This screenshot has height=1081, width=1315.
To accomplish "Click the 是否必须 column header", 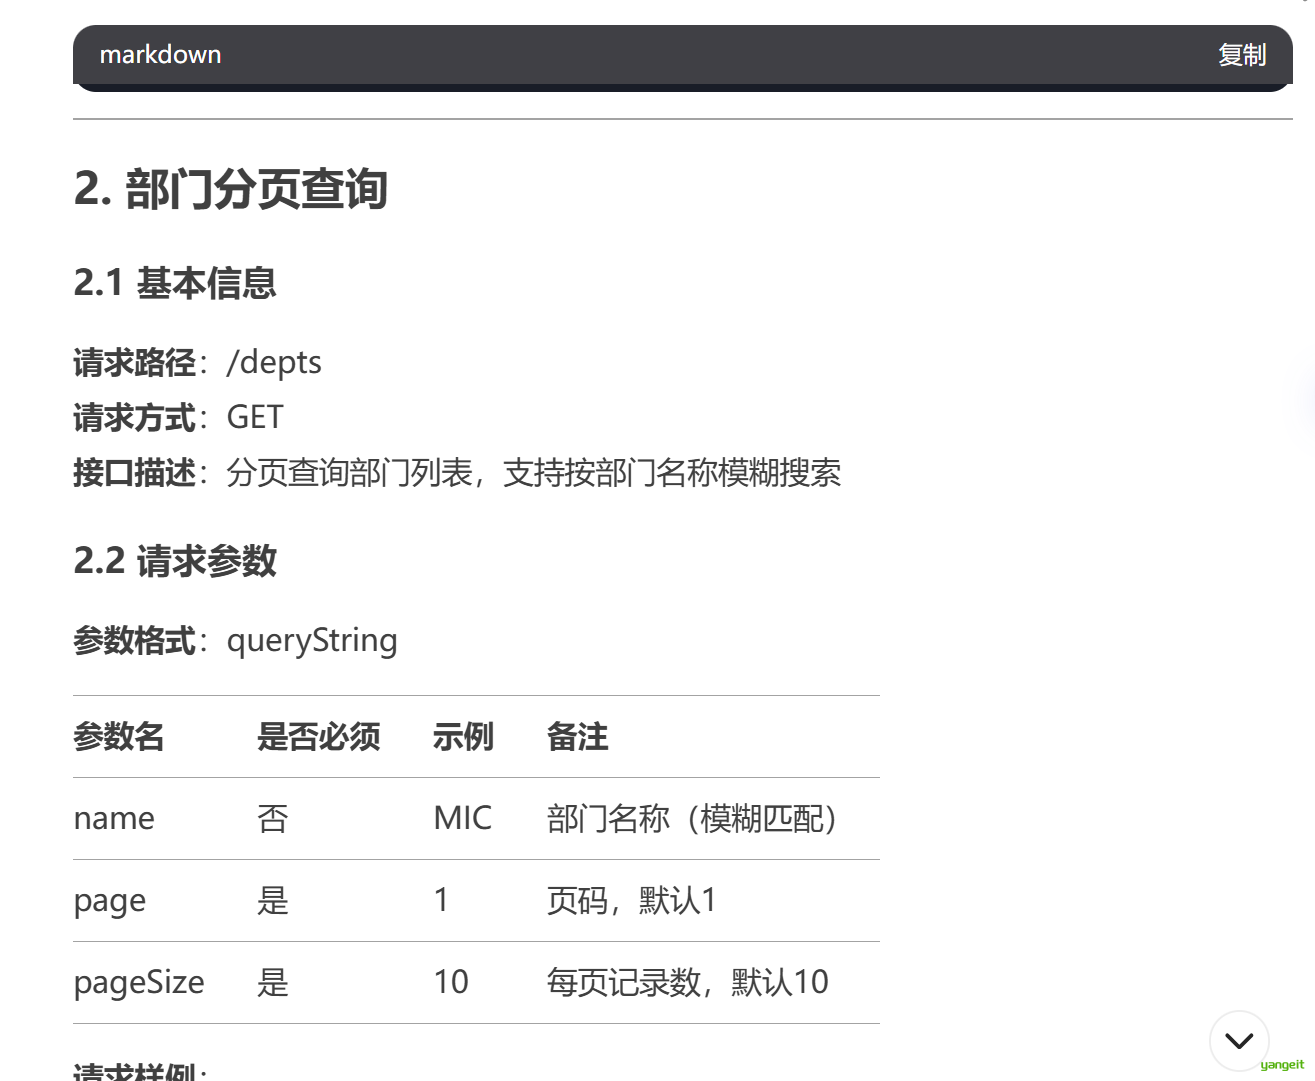I will pyautogui.click(x=319, y=737).
